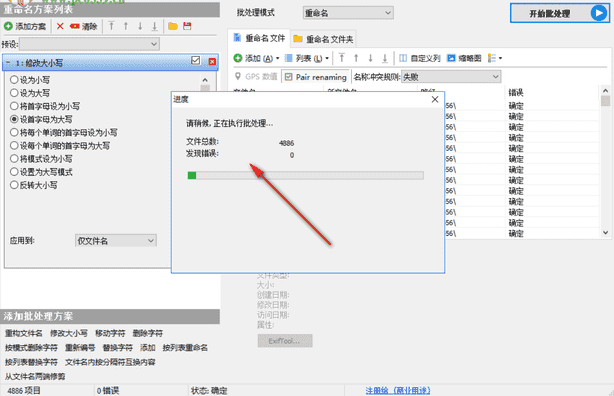Save preset with red floppy icon

[187, 26]
